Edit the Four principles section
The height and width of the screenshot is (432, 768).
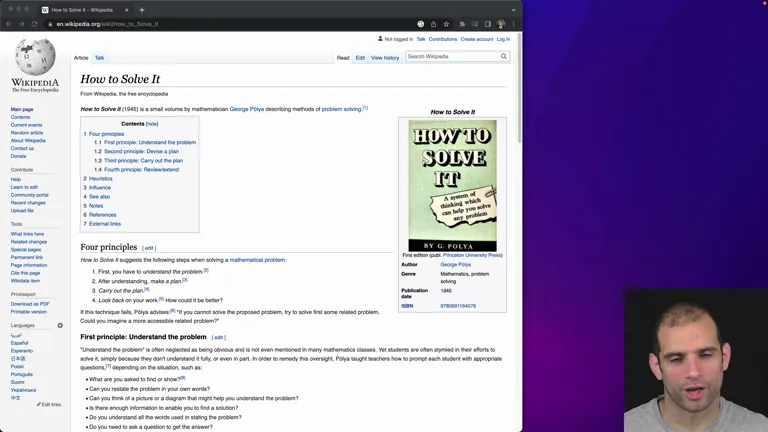coord(149,248)
